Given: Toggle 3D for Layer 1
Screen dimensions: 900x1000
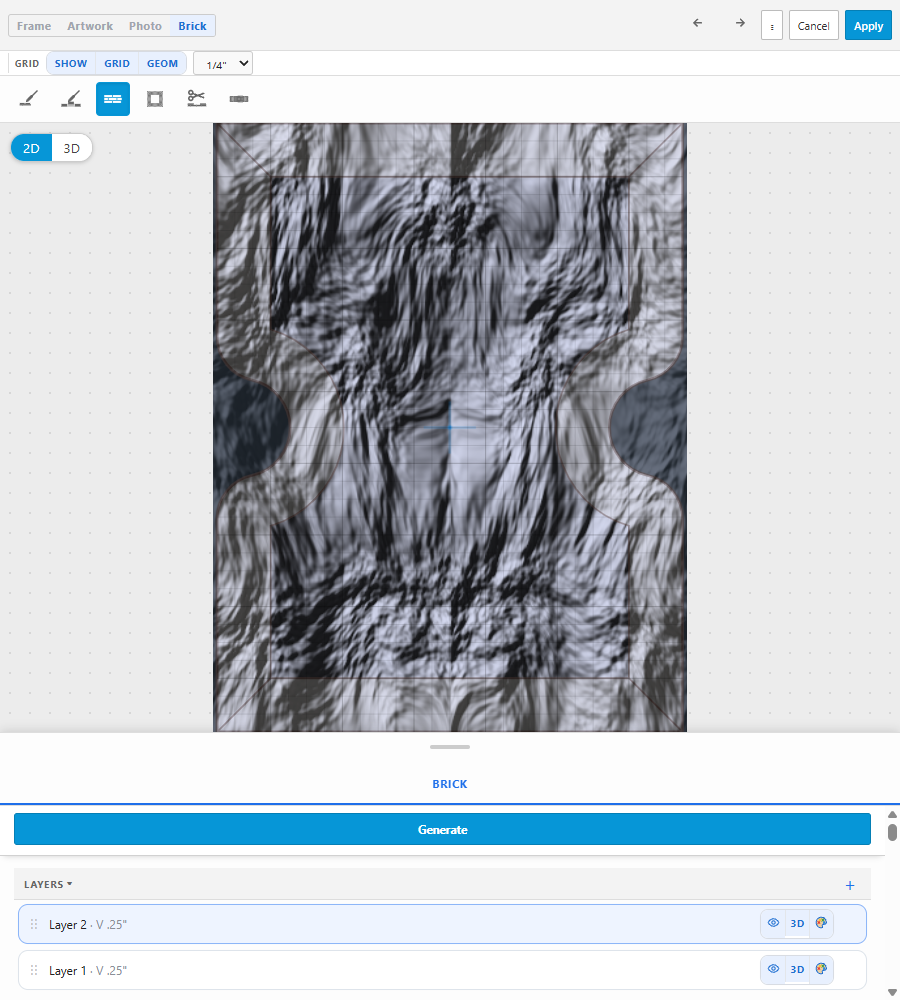Looking at the screenshot, I should (797, 969).
